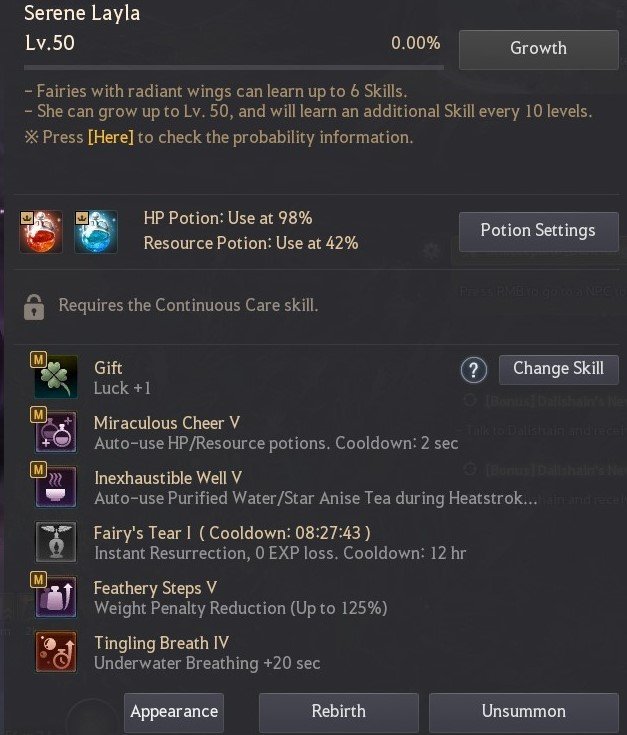Open the fairy Appearance options
The width and height of the screenshot is (627, 735).
point(174,712)
